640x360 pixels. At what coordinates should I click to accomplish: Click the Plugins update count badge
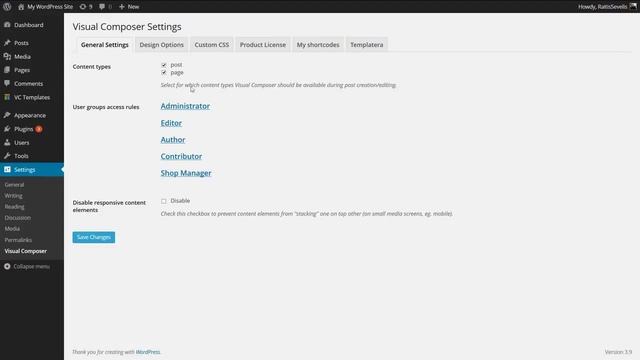click(x=38, y=129)
